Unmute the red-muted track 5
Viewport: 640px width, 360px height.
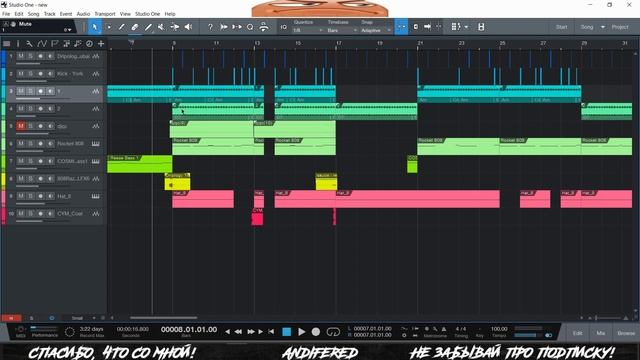click(20, 126)
